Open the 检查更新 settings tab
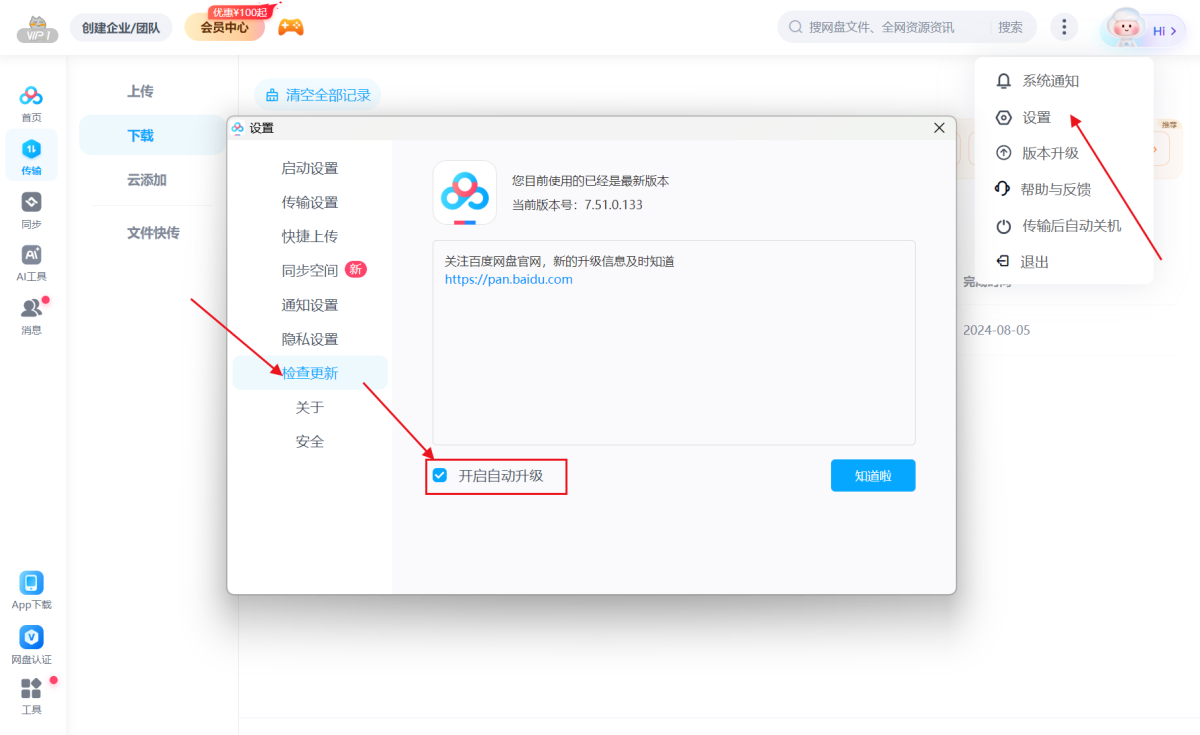 (x=310, y=373)
